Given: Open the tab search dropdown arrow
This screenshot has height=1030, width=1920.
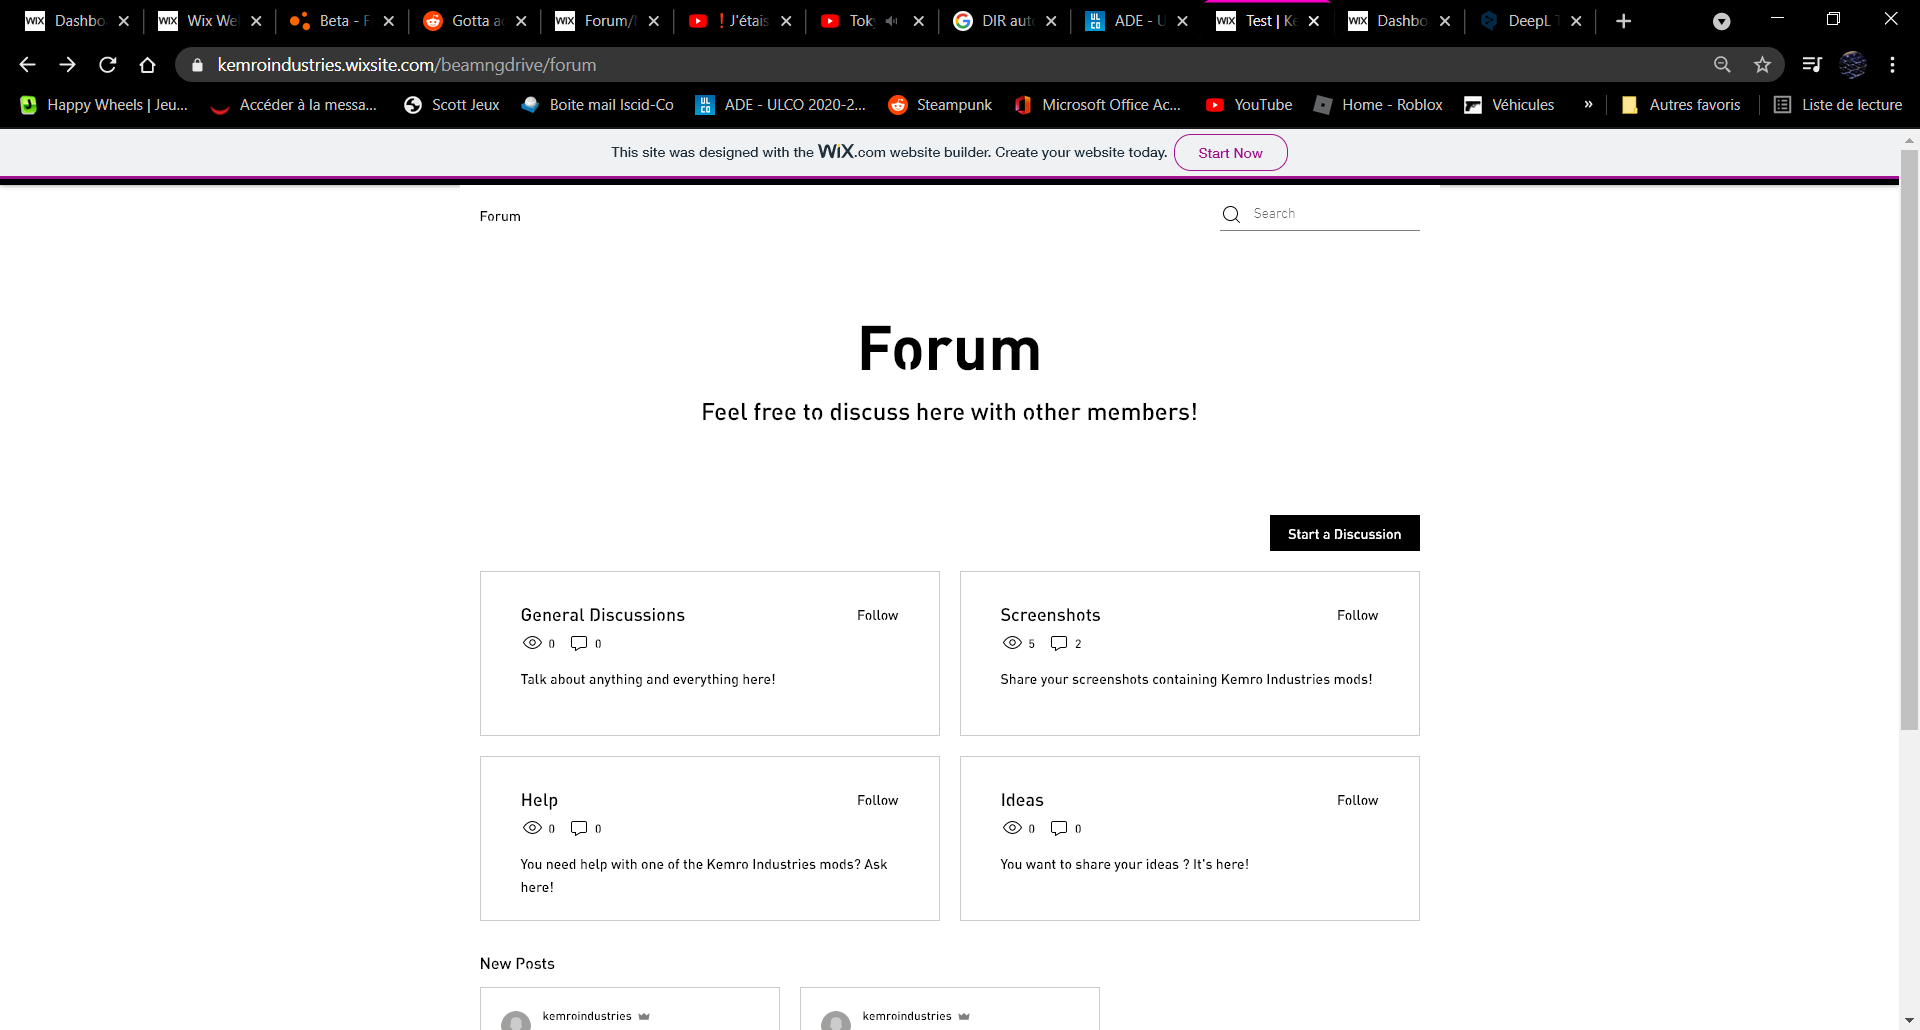Looking at the screenshot, I should pyautogui.click(x=1721, y=21).
